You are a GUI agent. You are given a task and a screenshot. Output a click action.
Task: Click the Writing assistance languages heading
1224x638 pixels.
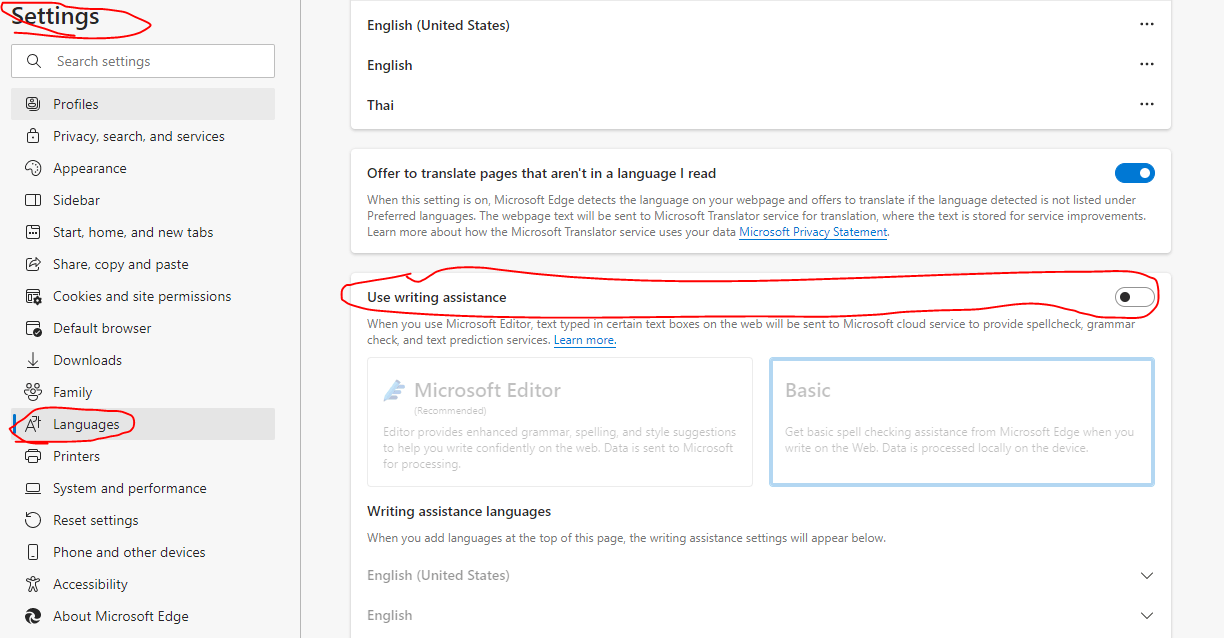pyautogui.click(x=459, y=511)
